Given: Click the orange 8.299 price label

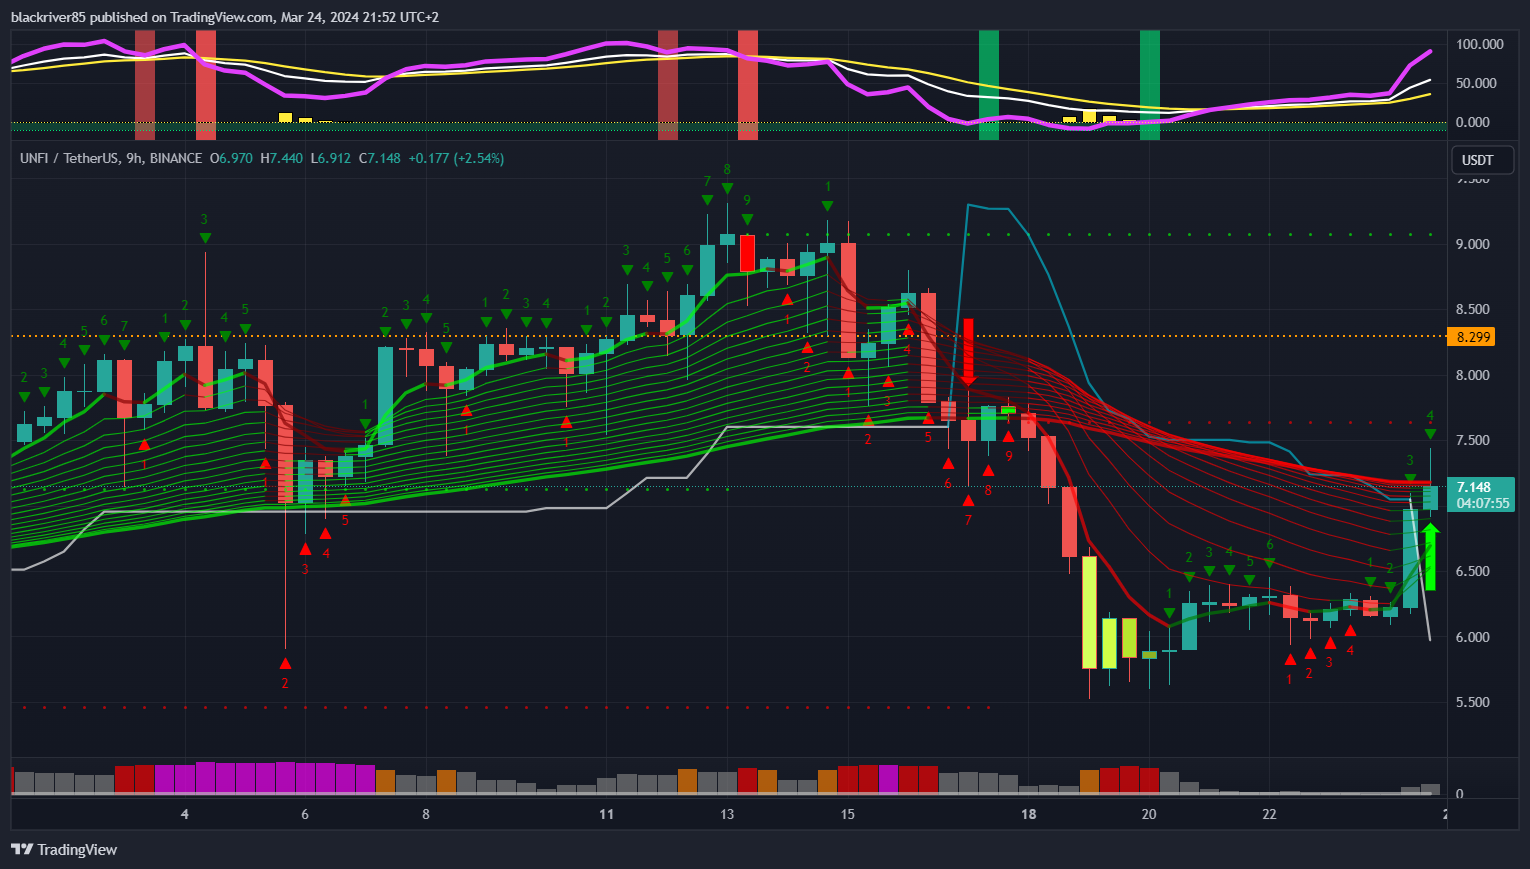Looking at the screenshot, I should (1470, 337).
